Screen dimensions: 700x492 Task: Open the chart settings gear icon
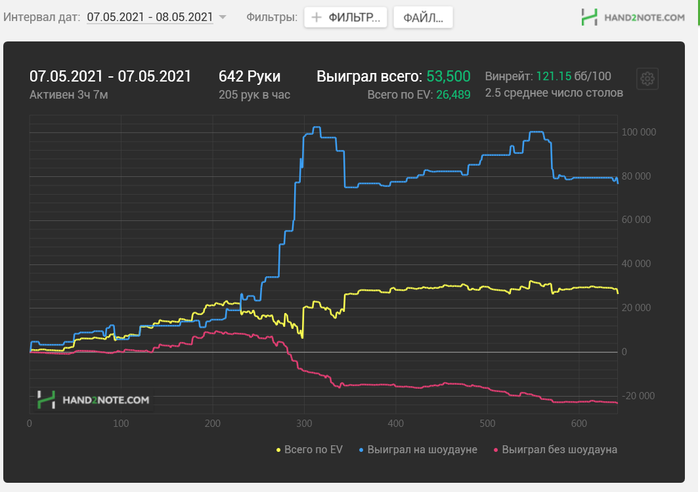click(x=647, y=79)
